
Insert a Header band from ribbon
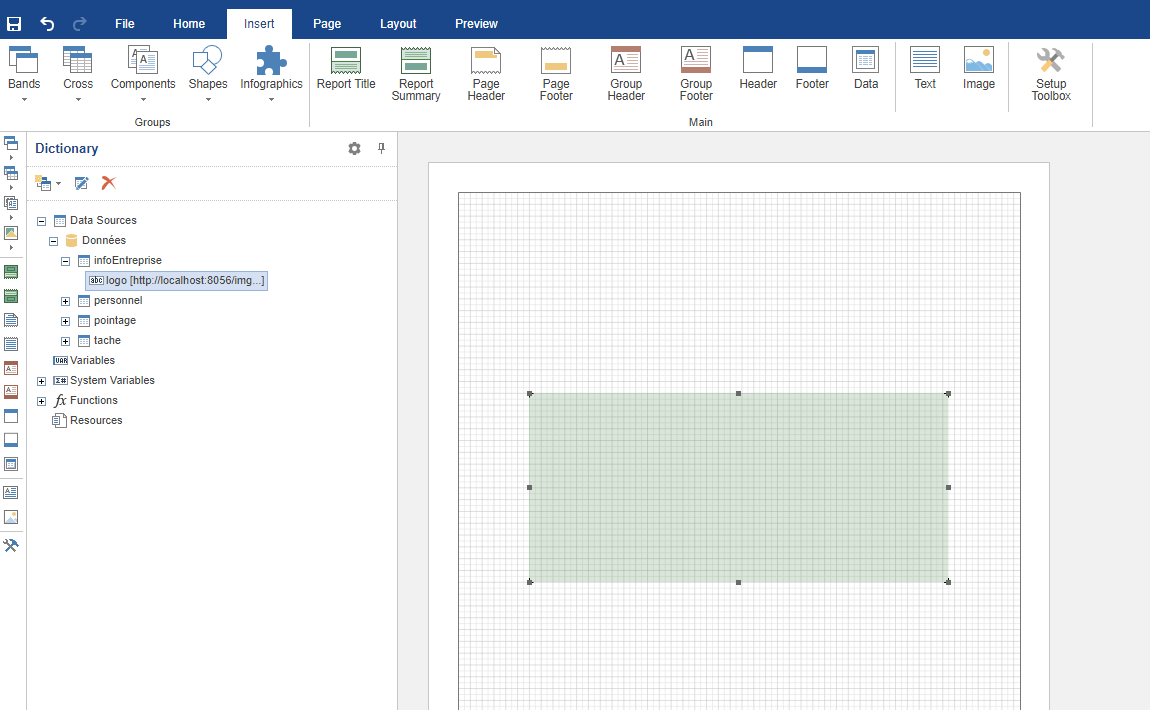(758, 69)
